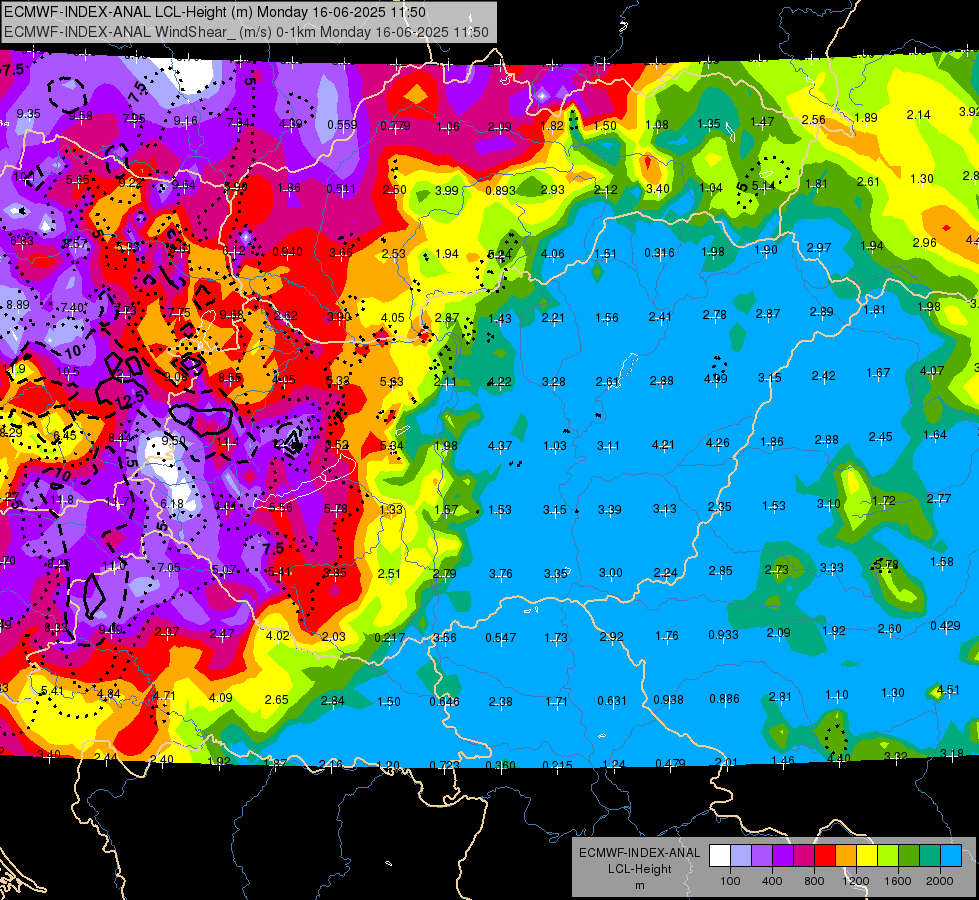This screenshot has height=900, width=979.
Task: Click the wind shear value 4.37
Action: 500,446
